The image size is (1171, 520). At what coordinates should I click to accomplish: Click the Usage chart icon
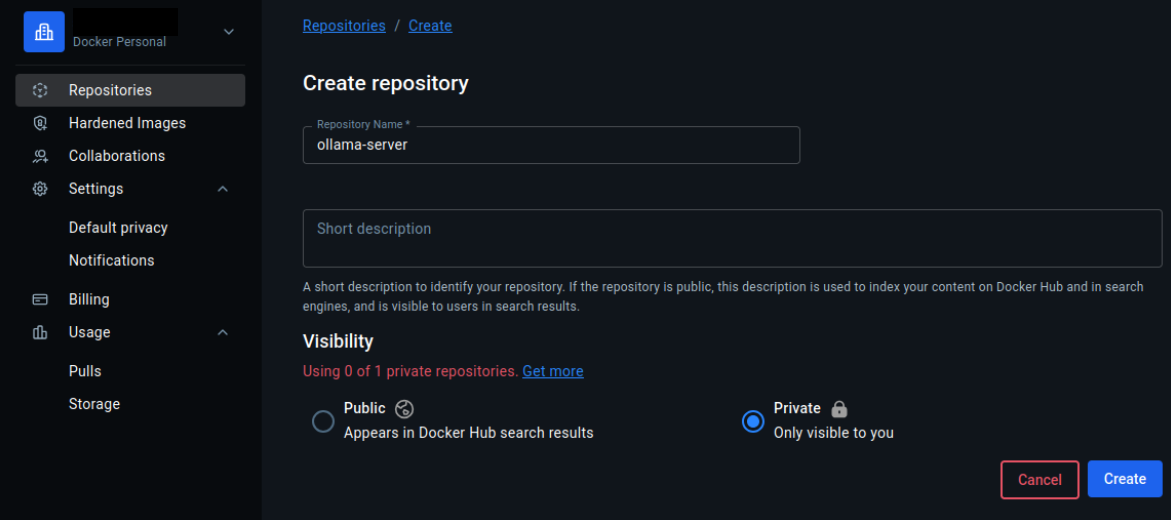click(x=40, y=332)
